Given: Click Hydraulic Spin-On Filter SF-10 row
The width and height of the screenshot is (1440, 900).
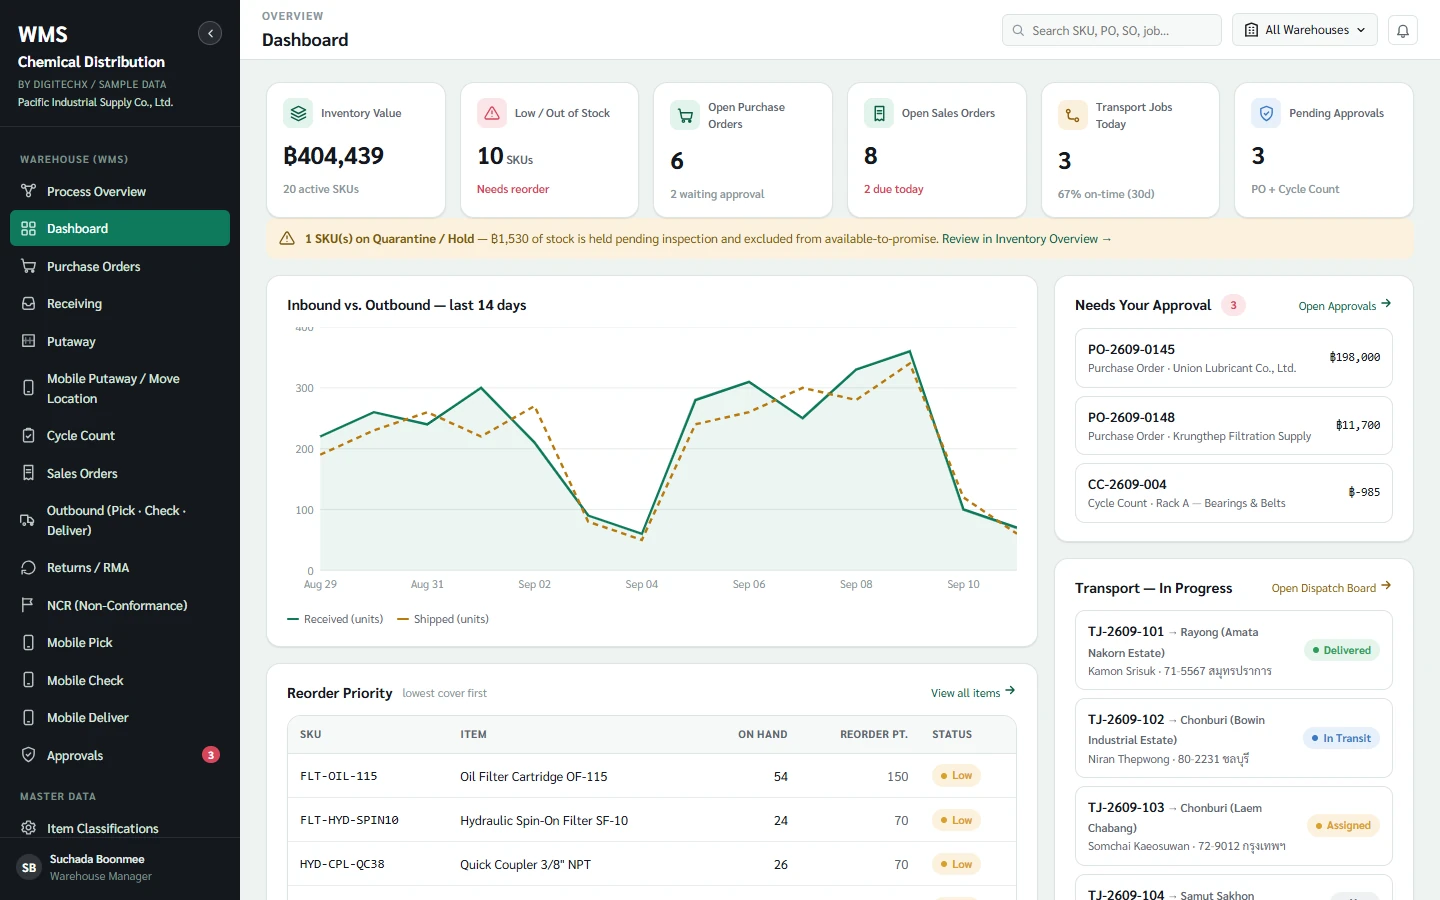Looking at the screenshot, I should pyautogui.click(x=652, y=820).
